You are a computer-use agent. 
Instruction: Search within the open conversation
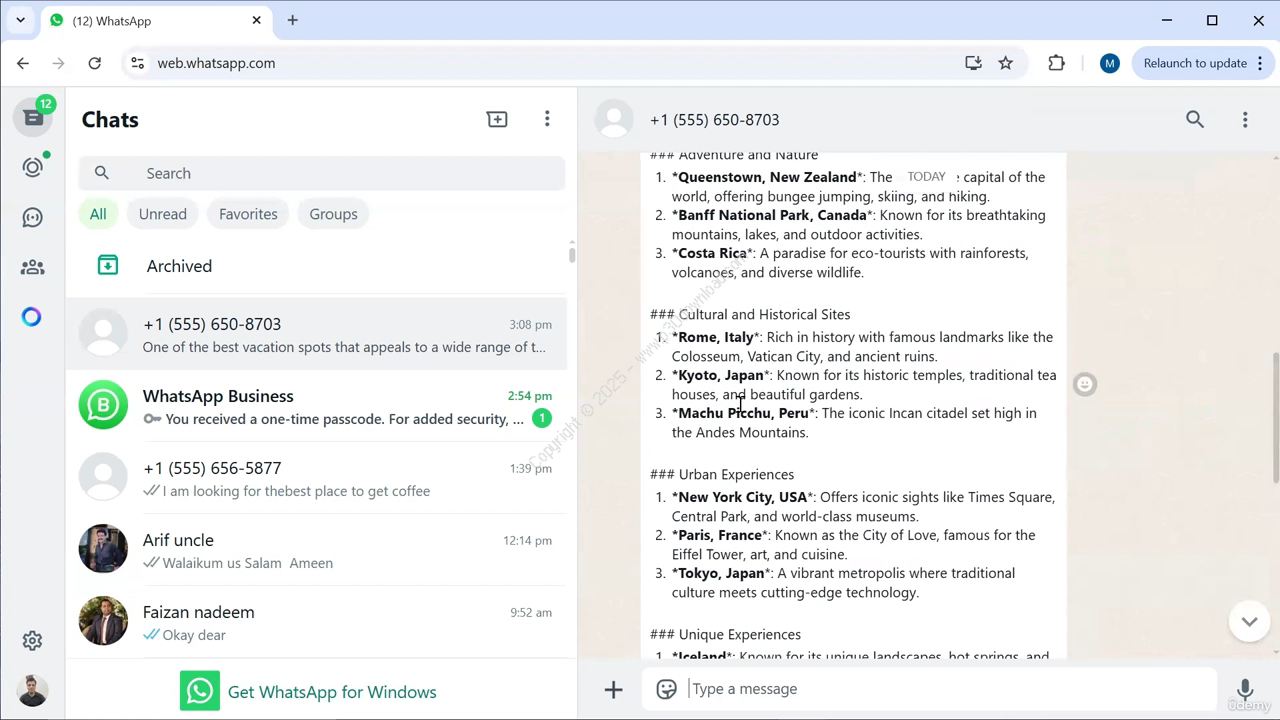[1195, 119]
